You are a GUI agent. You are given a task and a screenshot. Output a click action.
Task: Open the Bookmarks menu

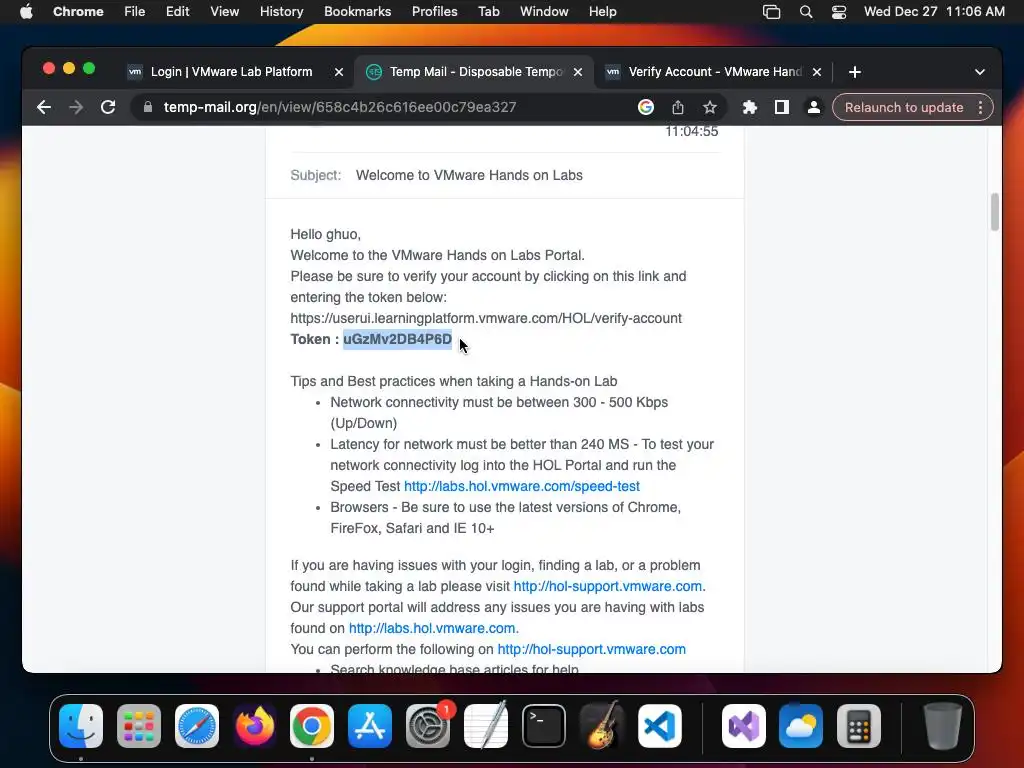click(x=357, y=12)
